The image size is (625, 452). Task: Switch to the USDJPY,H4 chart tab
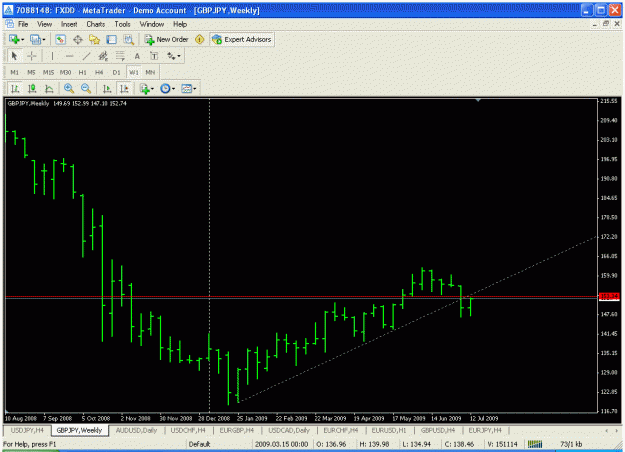[27, 430]
